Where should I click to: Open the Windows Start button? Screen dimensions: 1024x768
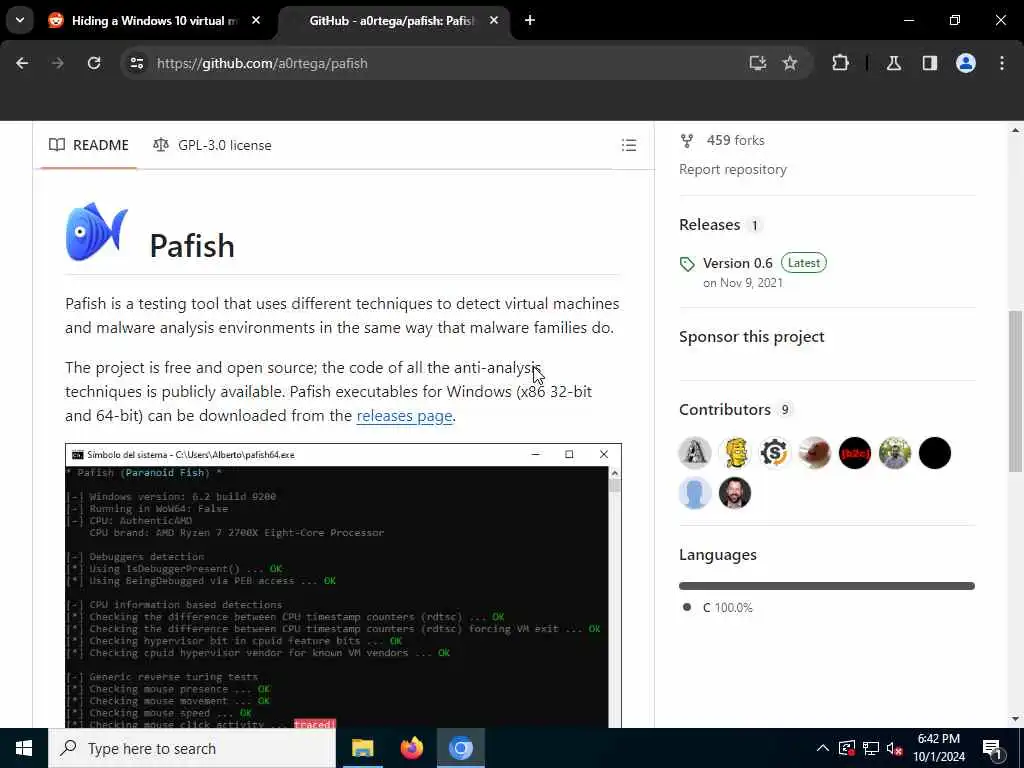click(x=24, y=748)
